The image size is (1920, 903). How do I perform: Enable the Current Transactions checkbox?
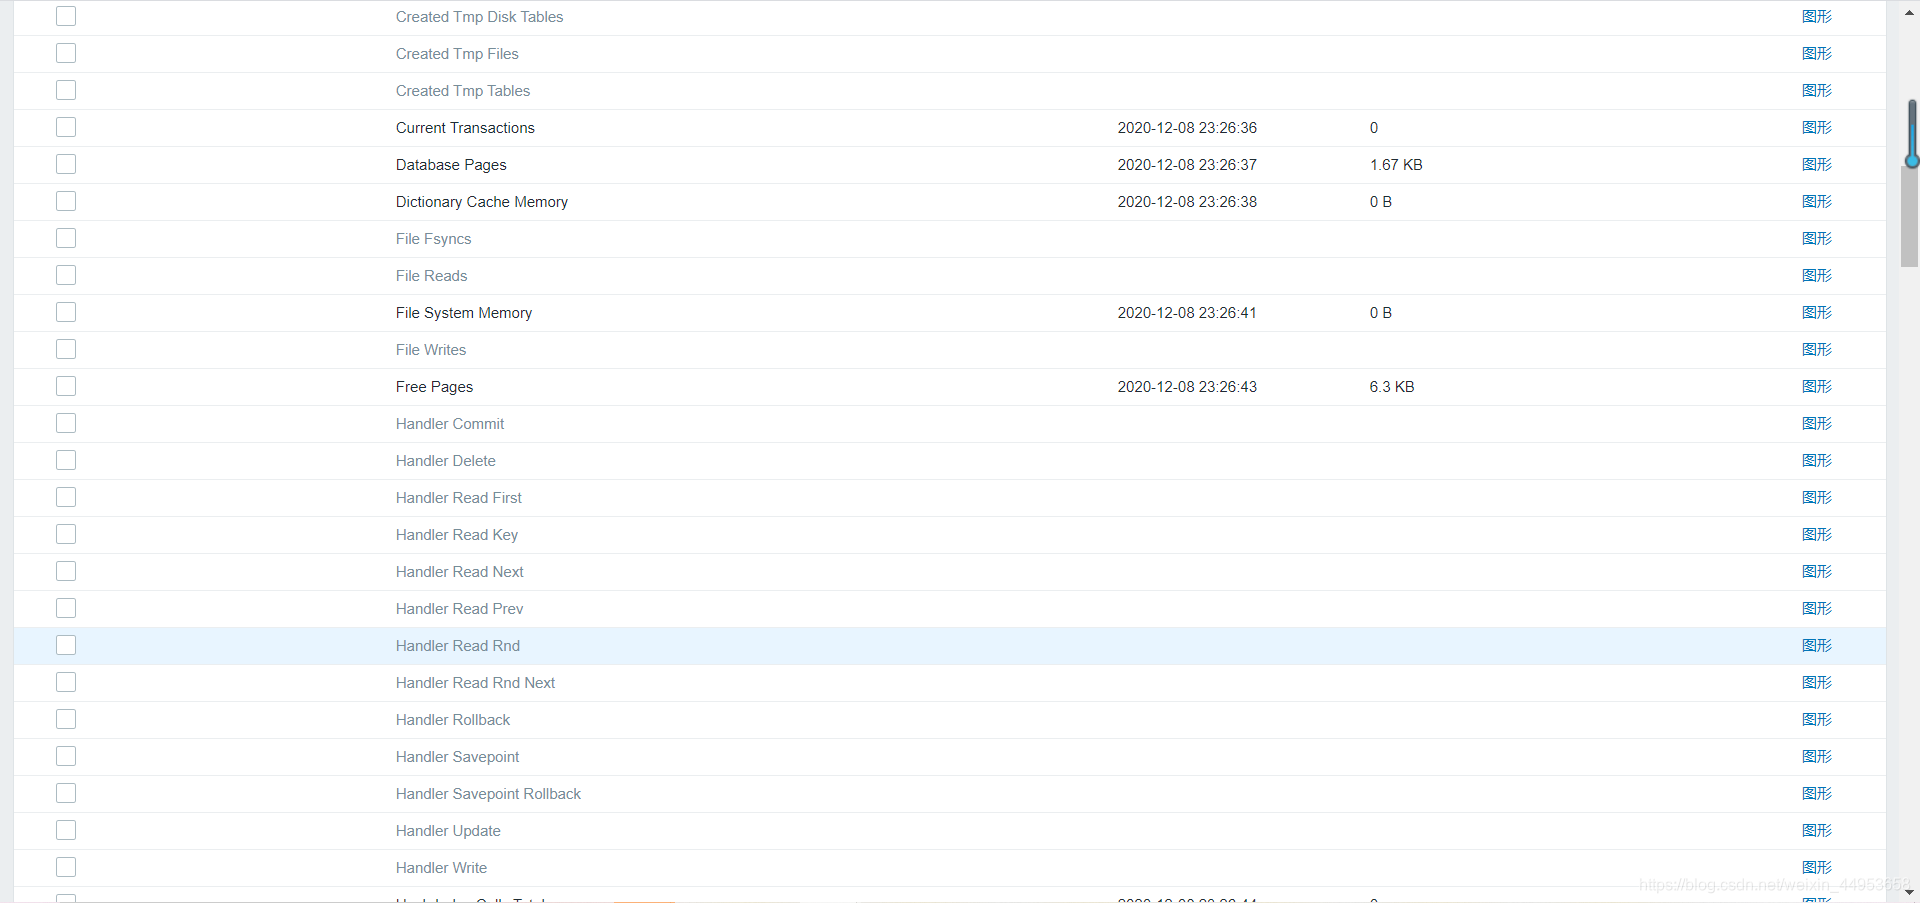point(66,127)
